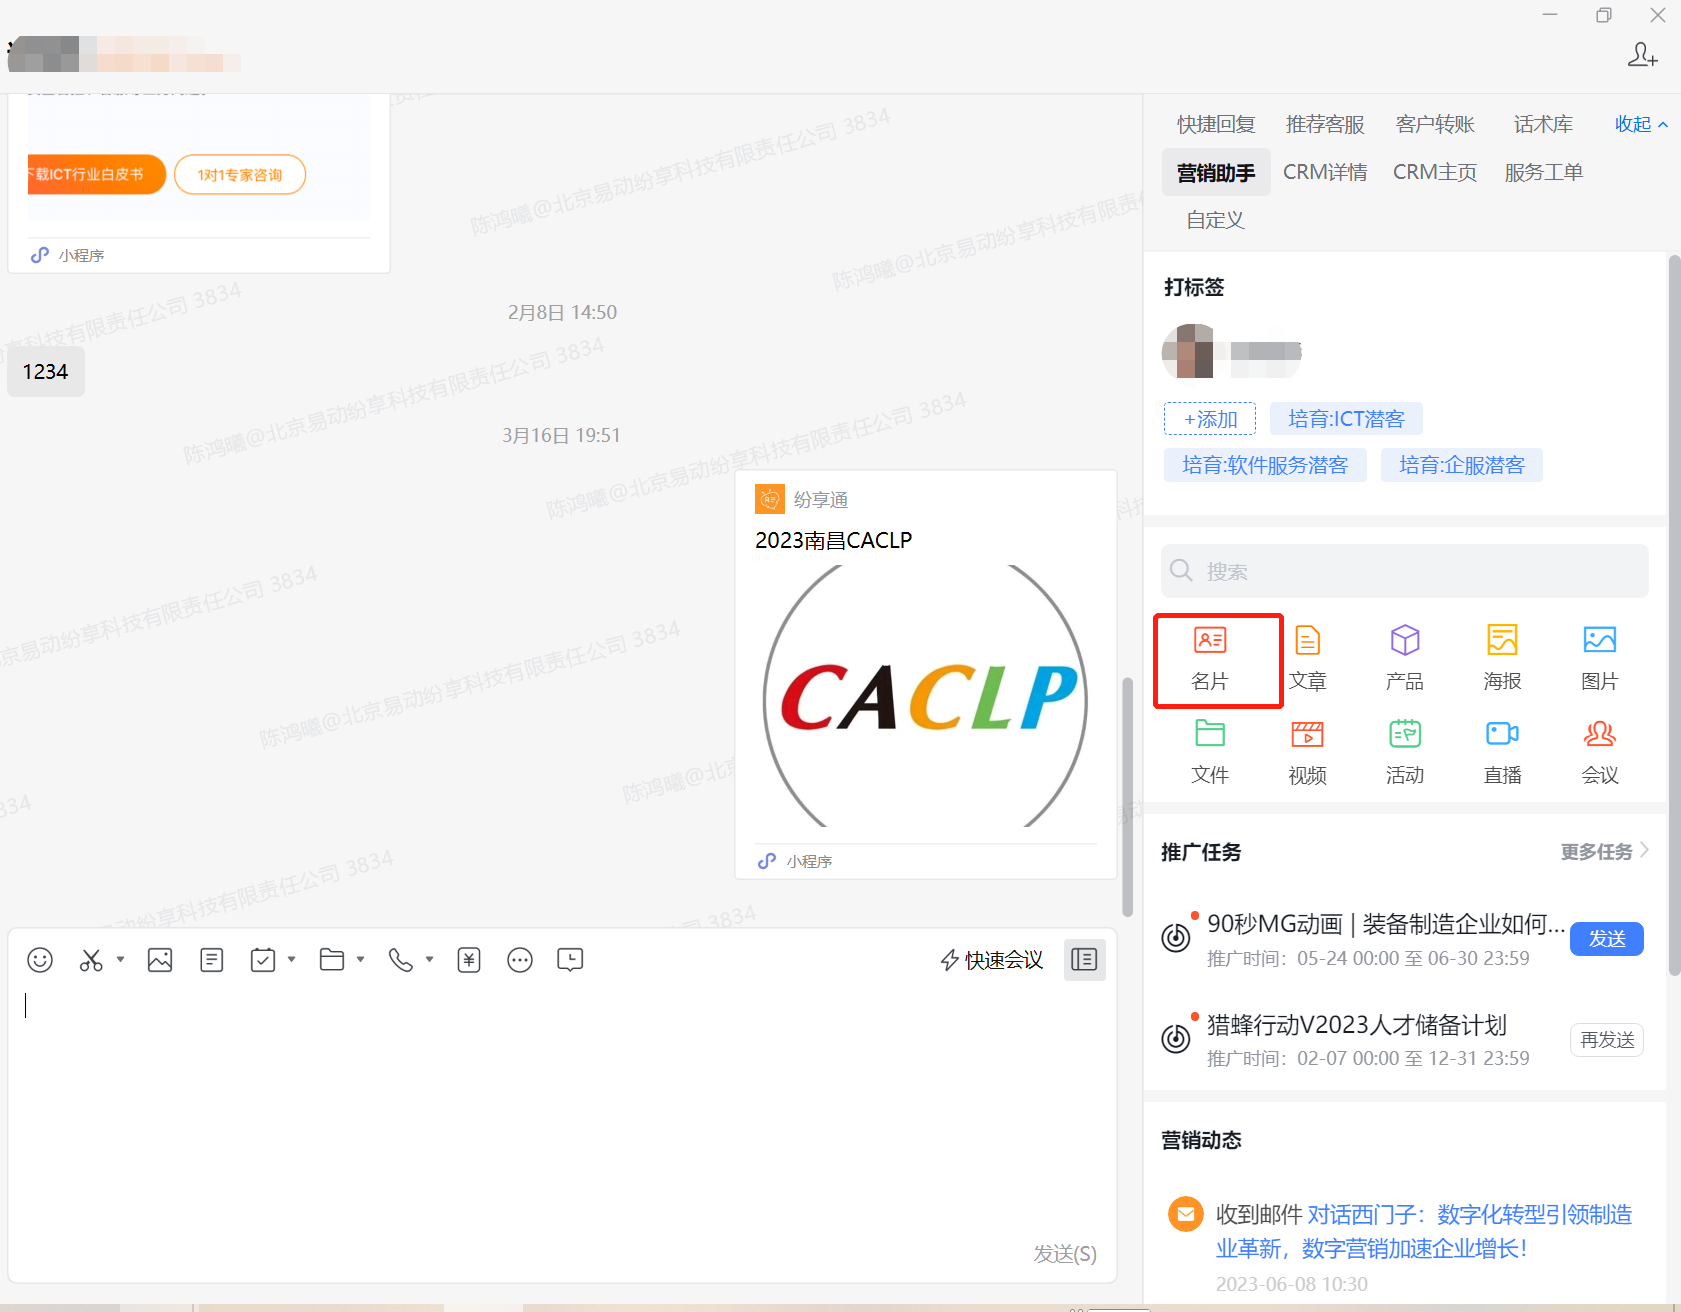Switch to the 话术库 tab
This screenshot has width=1681, height=1312.
pyautogui.click(x=1543, y=124)
